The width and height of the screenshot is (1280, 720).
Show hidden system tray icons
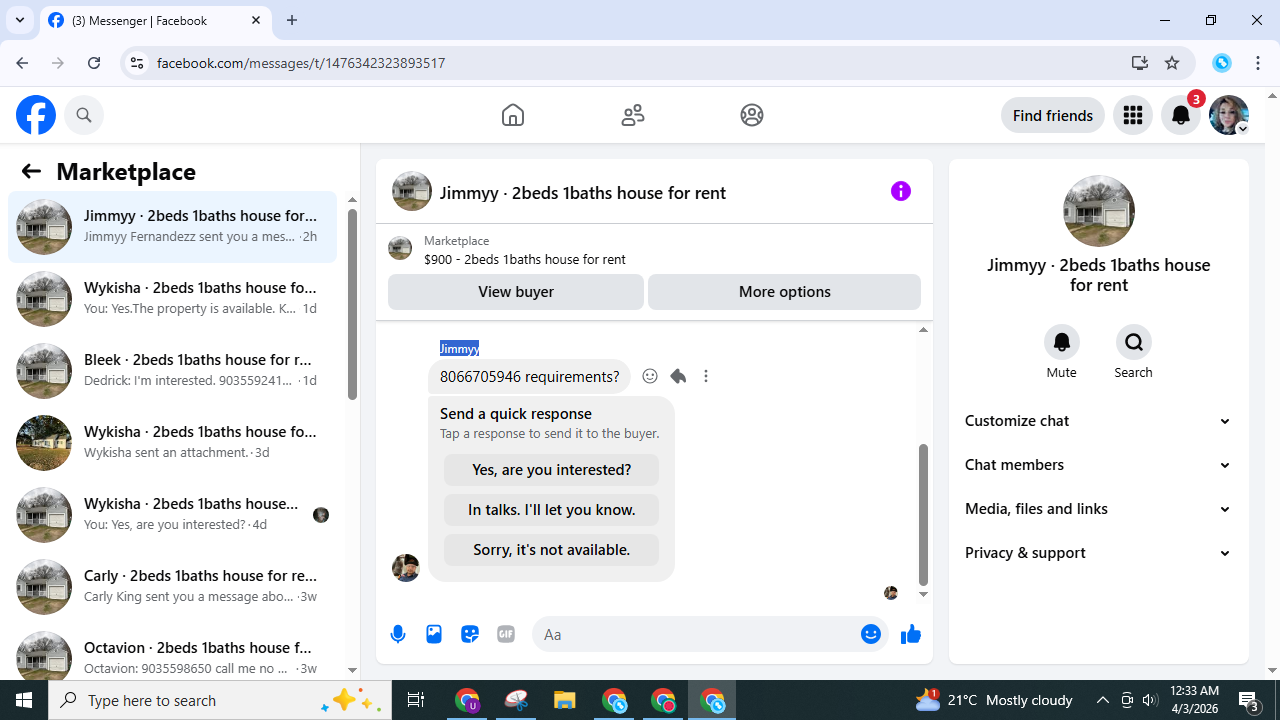pos(1102,700)
